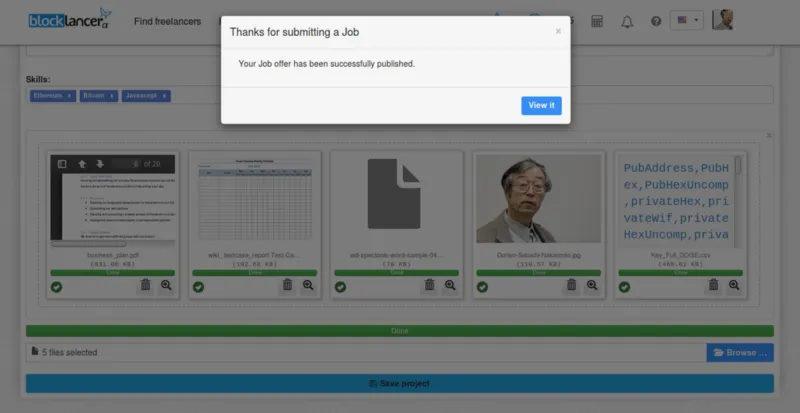
Task: Delete wiki_testcase_report file with trash icon
Action: (288, 285)
